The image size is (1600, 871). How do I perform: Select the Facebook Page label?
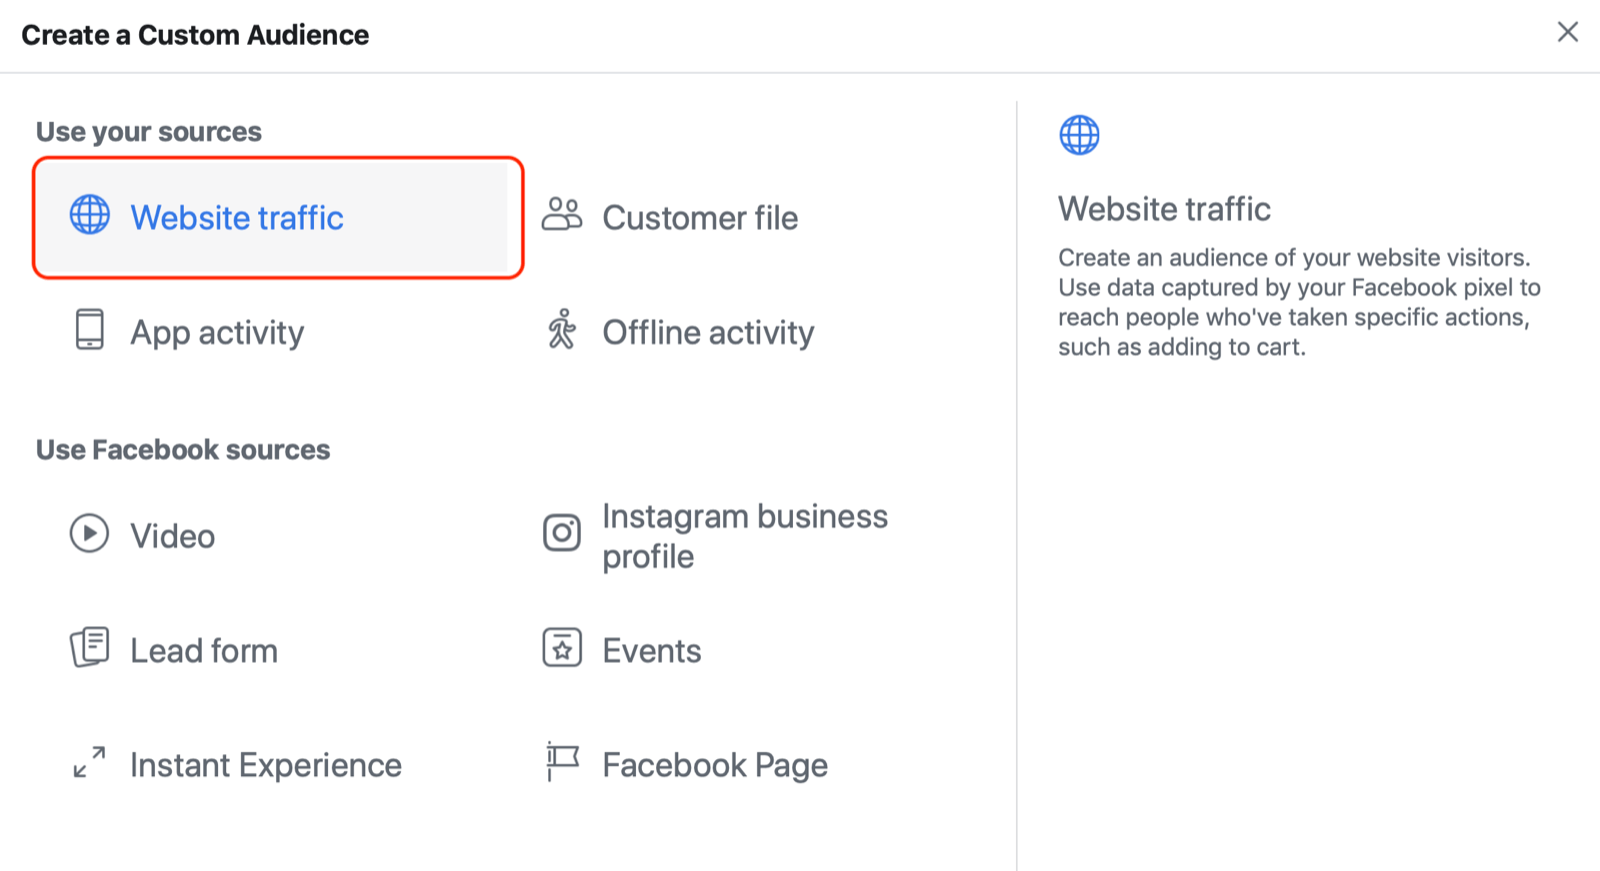[x=715, y=766]
